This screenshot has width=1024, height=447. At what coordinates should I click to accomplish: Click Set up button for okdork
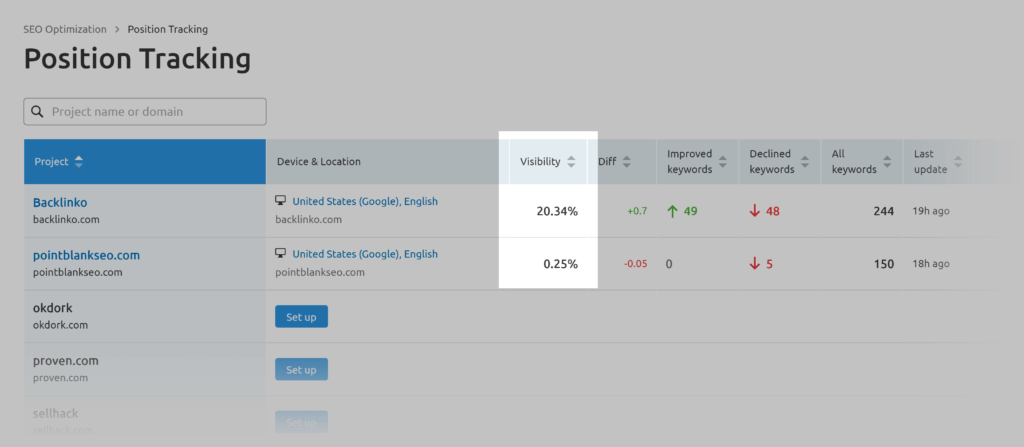tap(301, 317)
